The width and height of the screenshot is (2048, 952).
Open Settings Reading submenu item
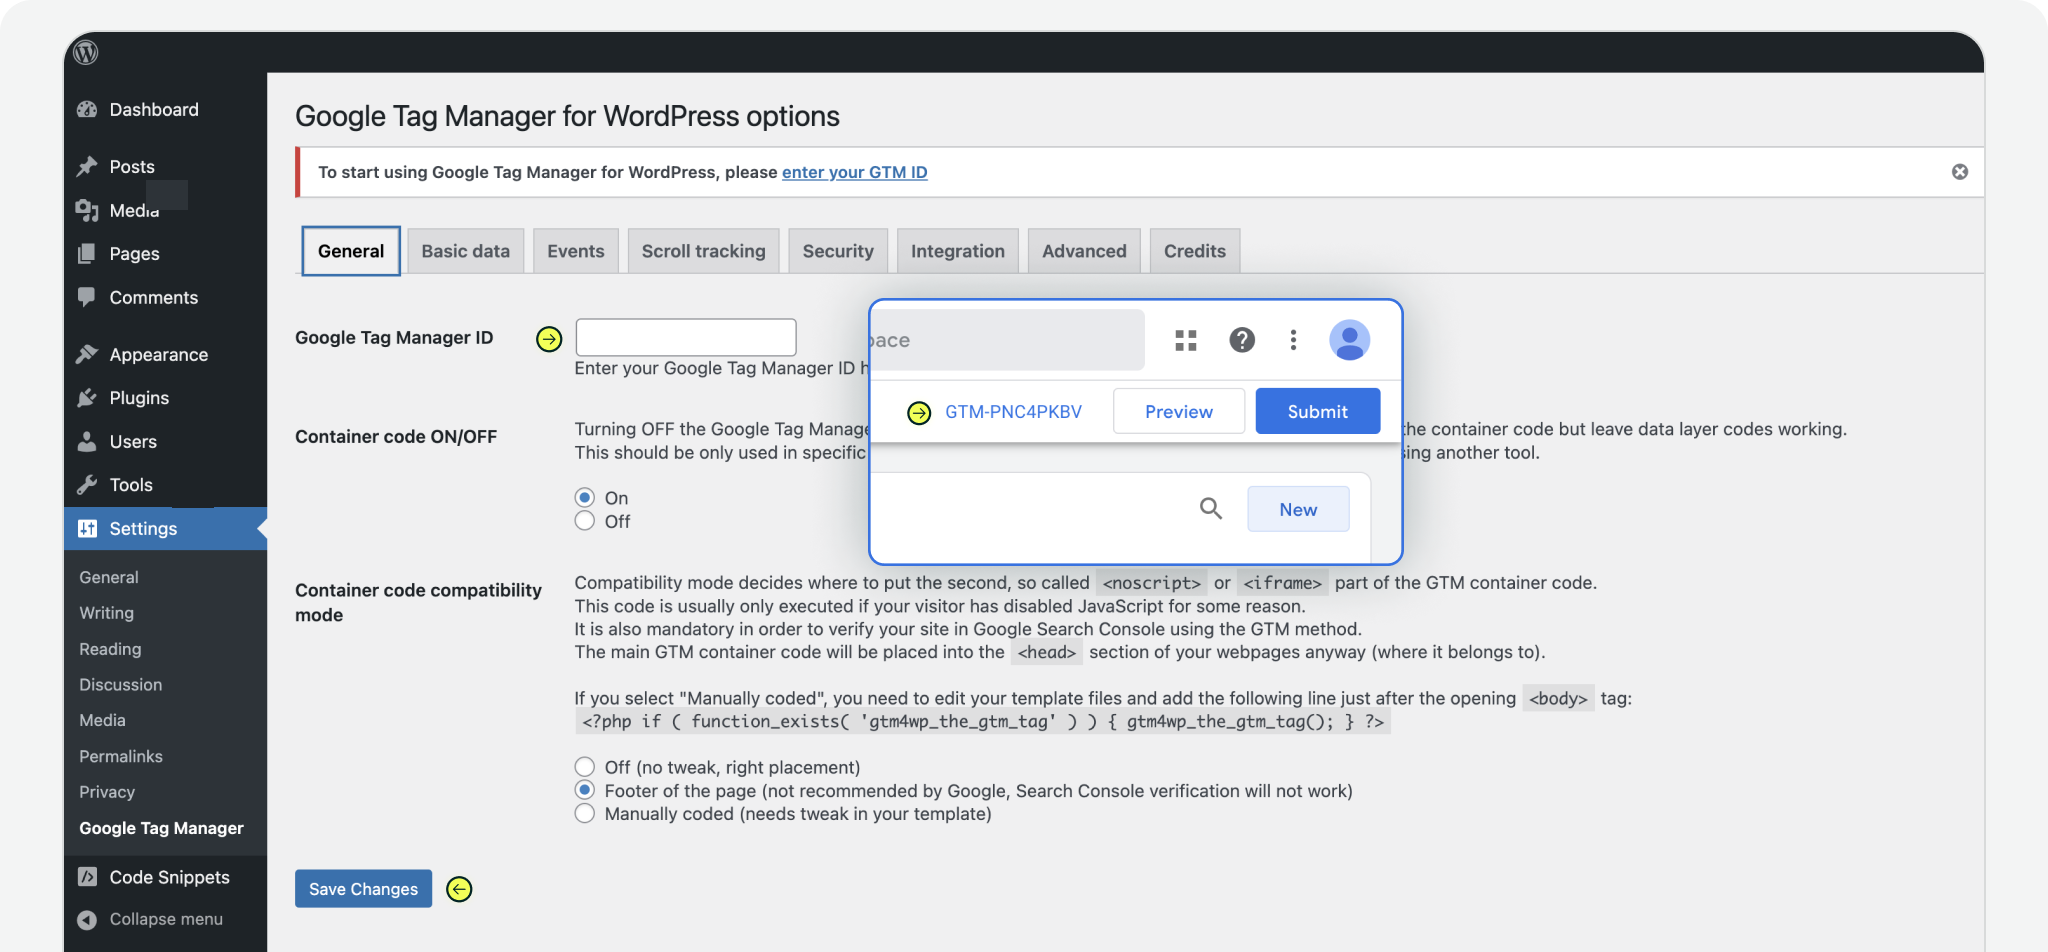110,649
